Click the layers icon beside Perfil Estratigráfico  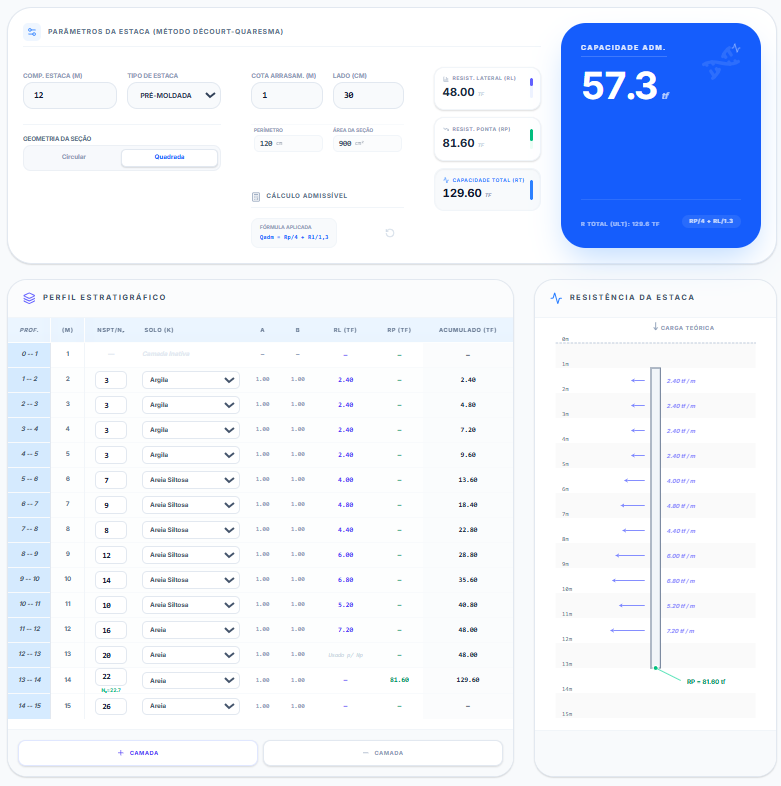click(x=29, y=297)
